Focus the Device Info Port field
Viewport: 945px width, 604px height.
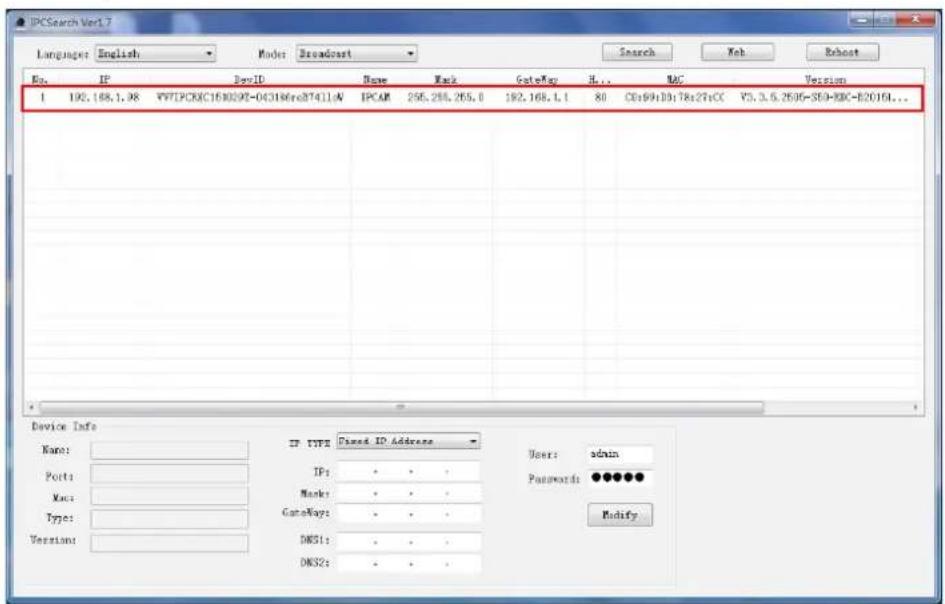click(x=169, y=474)
